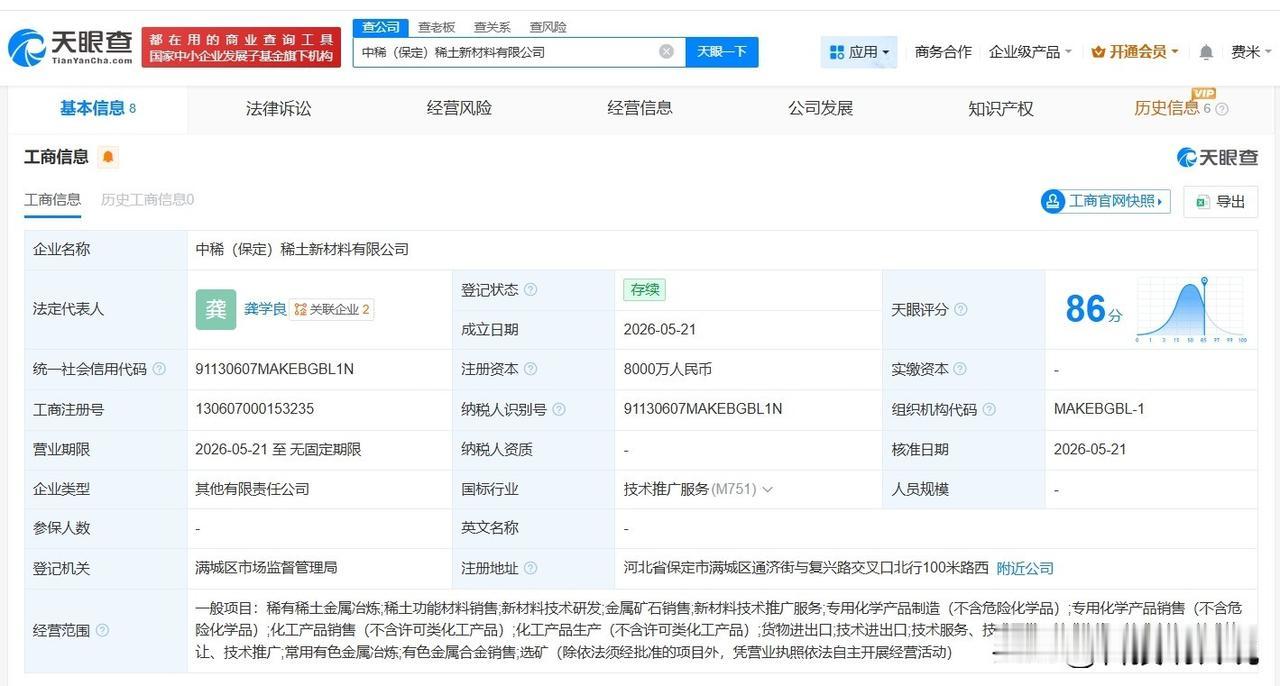The image size is (1280, 686).
Task: Click help icon next to 统一社会信用代码
Action: (x=159, y=369)
